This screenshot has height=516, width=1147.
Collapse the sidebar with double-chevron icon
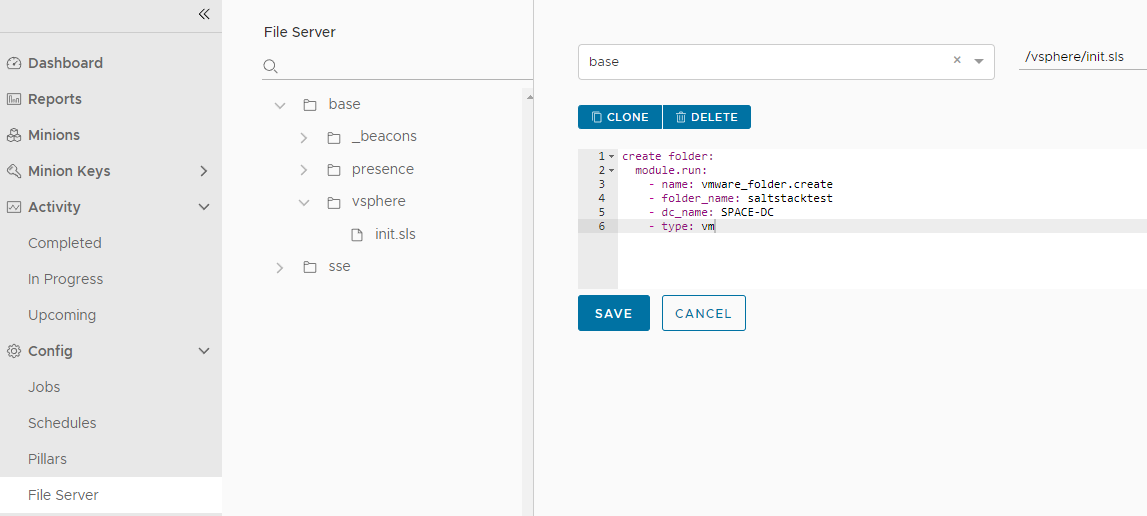tap(204, 14)
